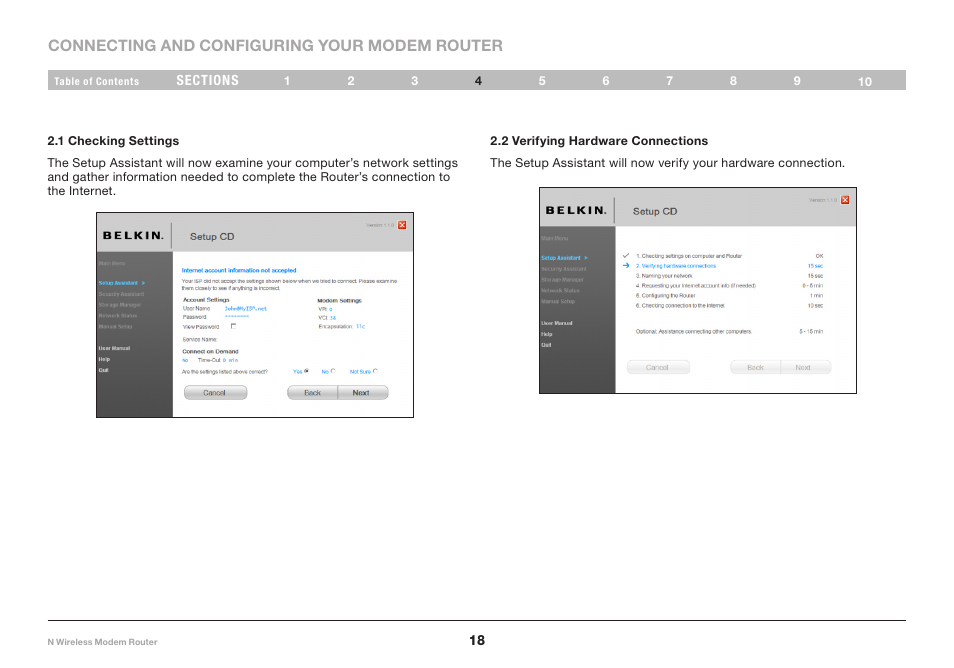Close the left Checking Settings Setup CD window
Viewport: 954px width, 668px height.
(402, 225)
